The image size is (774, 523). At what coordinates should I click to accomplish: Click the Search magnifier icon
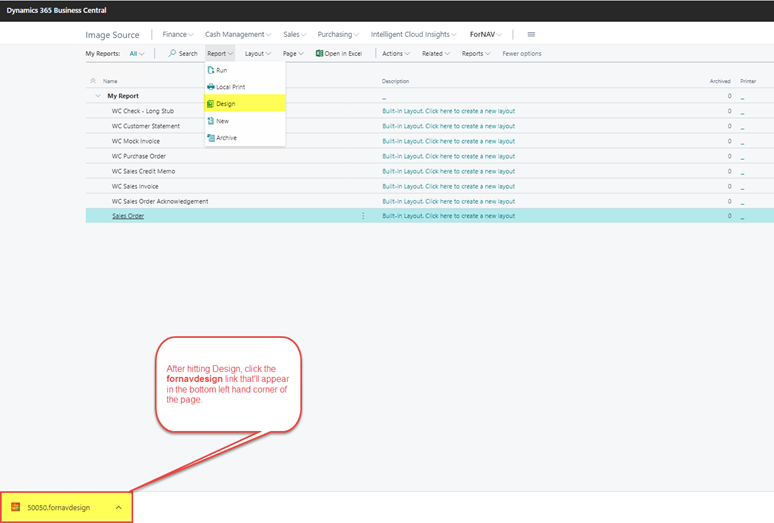click(172, 53)
